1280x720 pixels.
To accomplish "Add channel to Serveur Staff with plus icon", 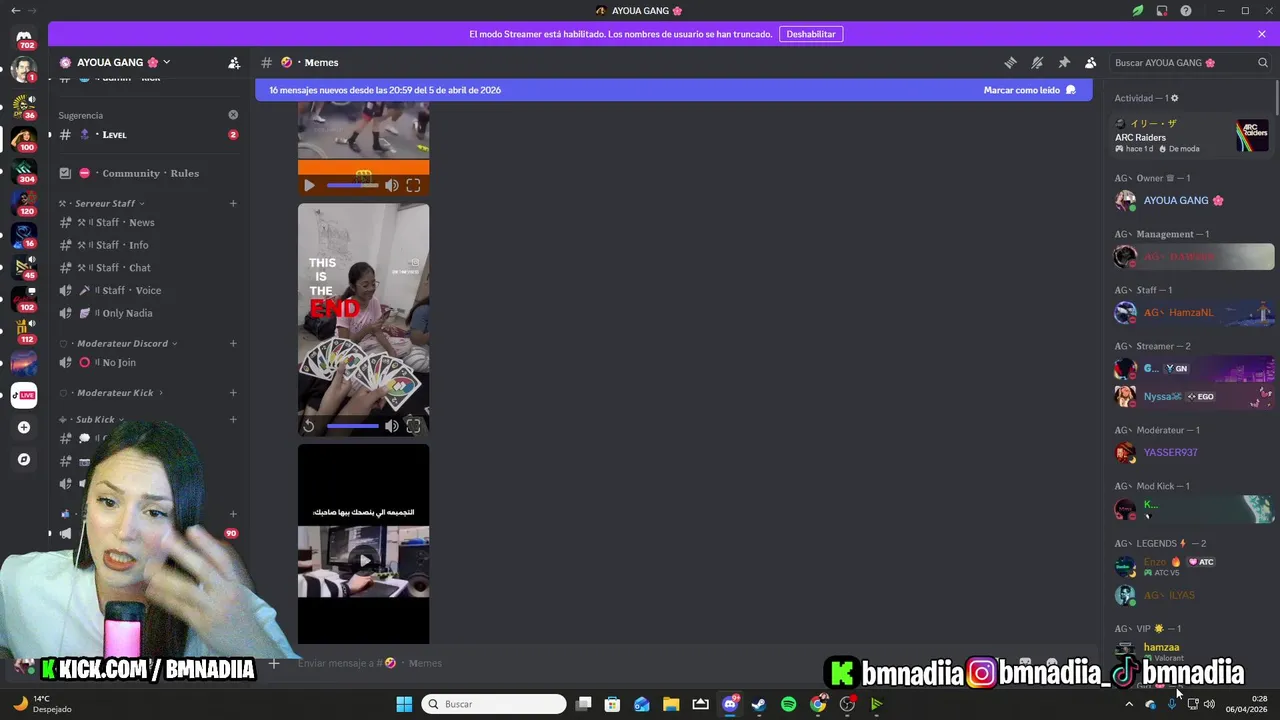I will coord(233,203).
